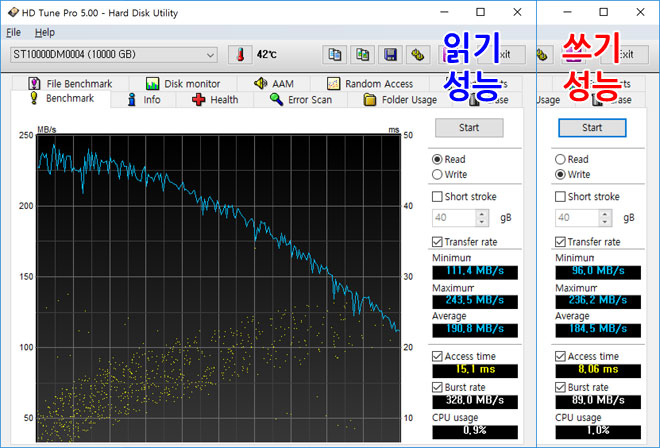Click the access time value 8.06 ms
Image resolution: width=660 pixels, height=448 pixels.
[x=598, y=370]
